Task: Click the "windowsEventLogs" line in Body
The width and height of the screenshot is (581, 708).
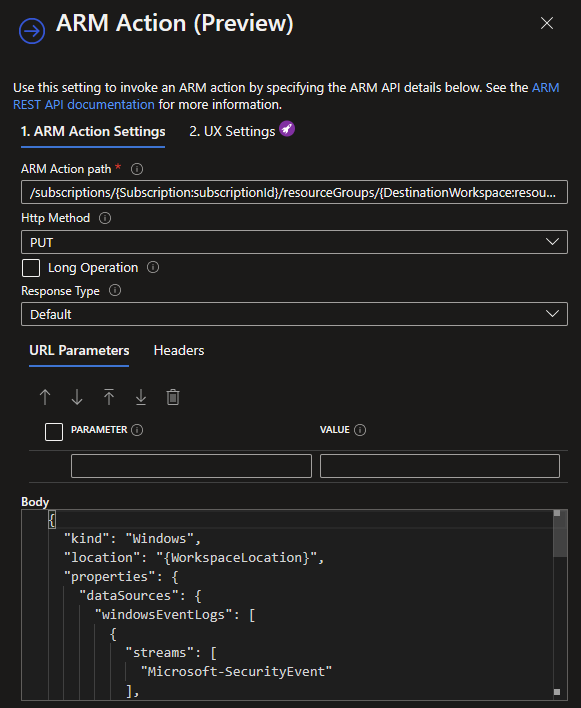Action: coord(175,615)
